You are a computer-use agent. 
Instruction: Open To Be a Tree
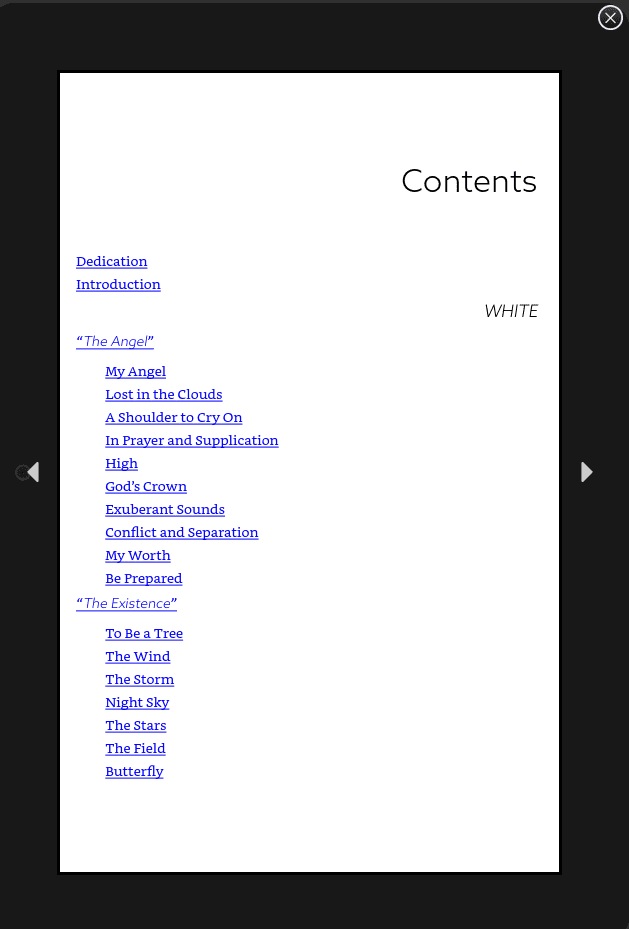click(x=144, y=634)
